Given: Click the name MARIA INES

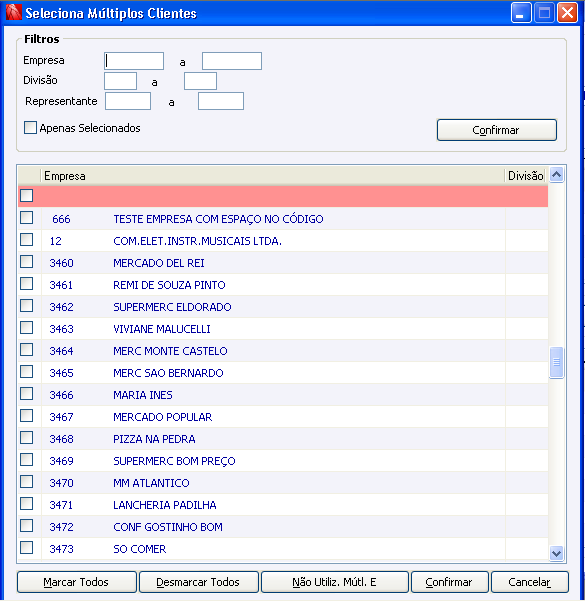Looking at the screenshot, I should pyautogui.click(x=143, y=395).
